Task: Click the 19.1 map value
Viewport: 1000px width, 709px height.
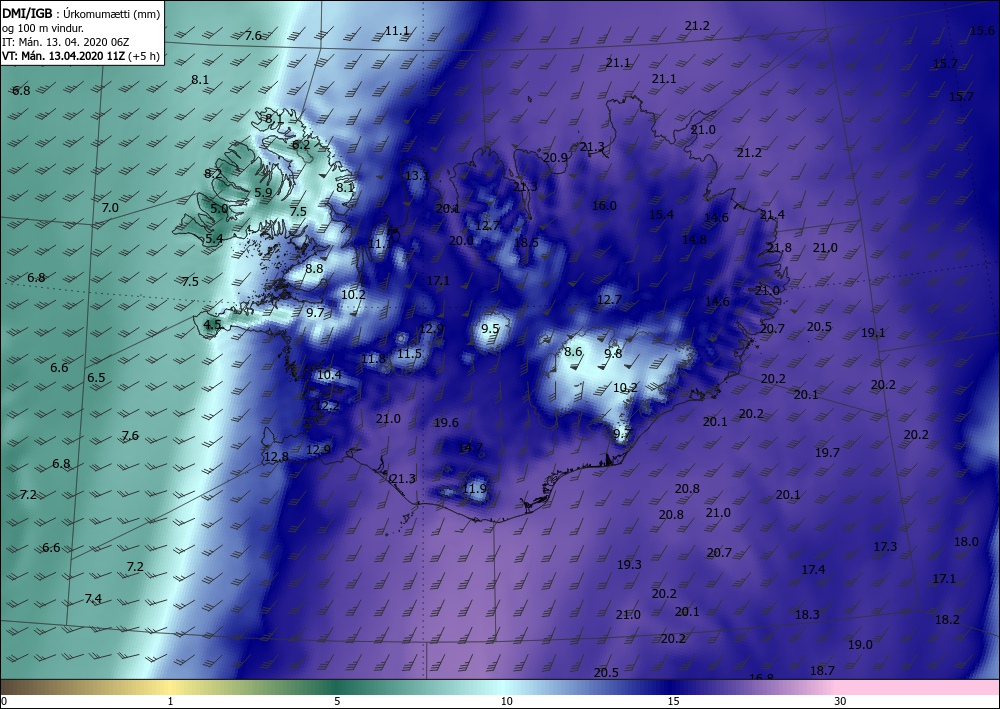Action: tap(873, 332)
